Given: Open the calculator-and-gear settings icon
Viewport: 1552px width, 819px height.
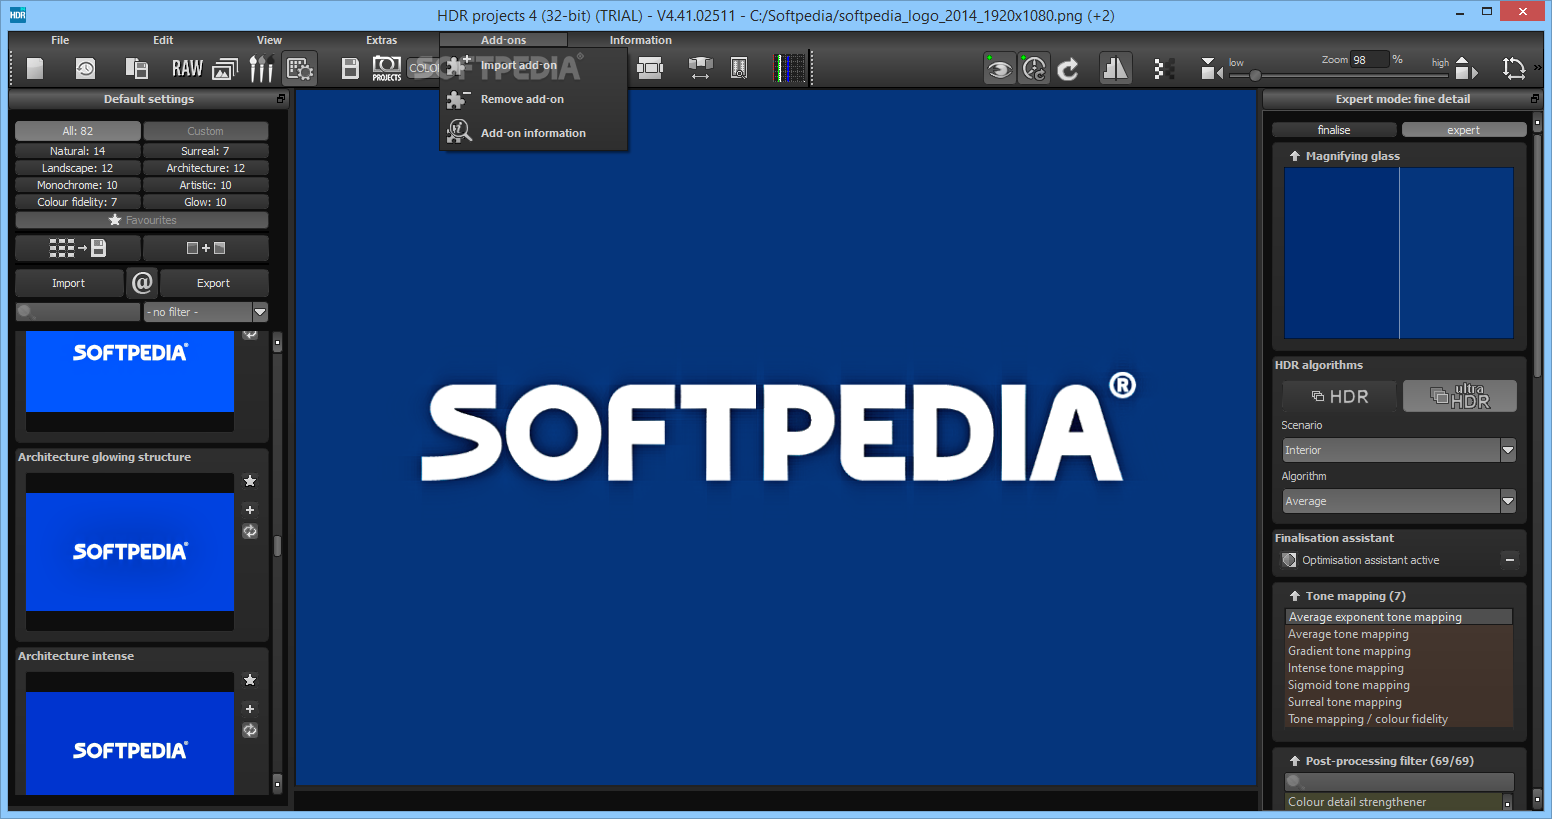Looking at the screenshot, I should [300, 68].
